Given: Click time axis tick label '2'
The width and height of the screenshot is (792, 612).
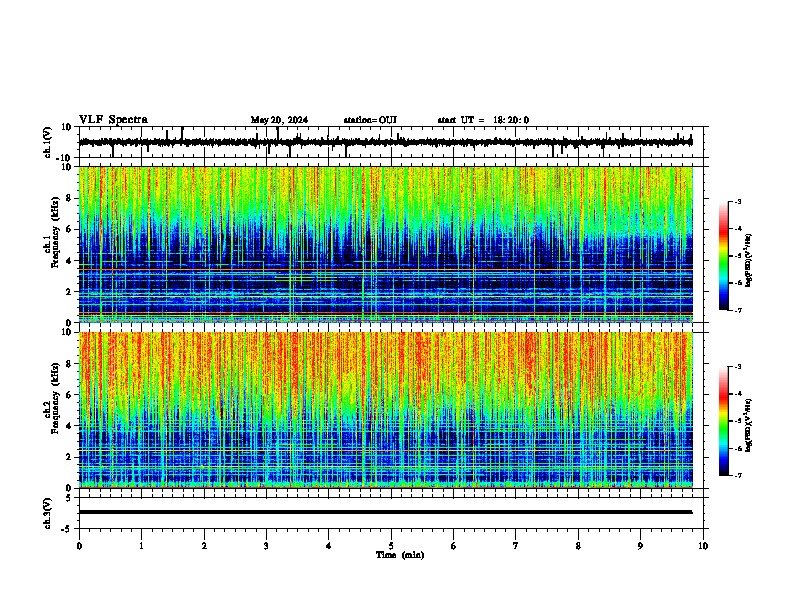Looking at the screenshot, I should tap(204, 546).
